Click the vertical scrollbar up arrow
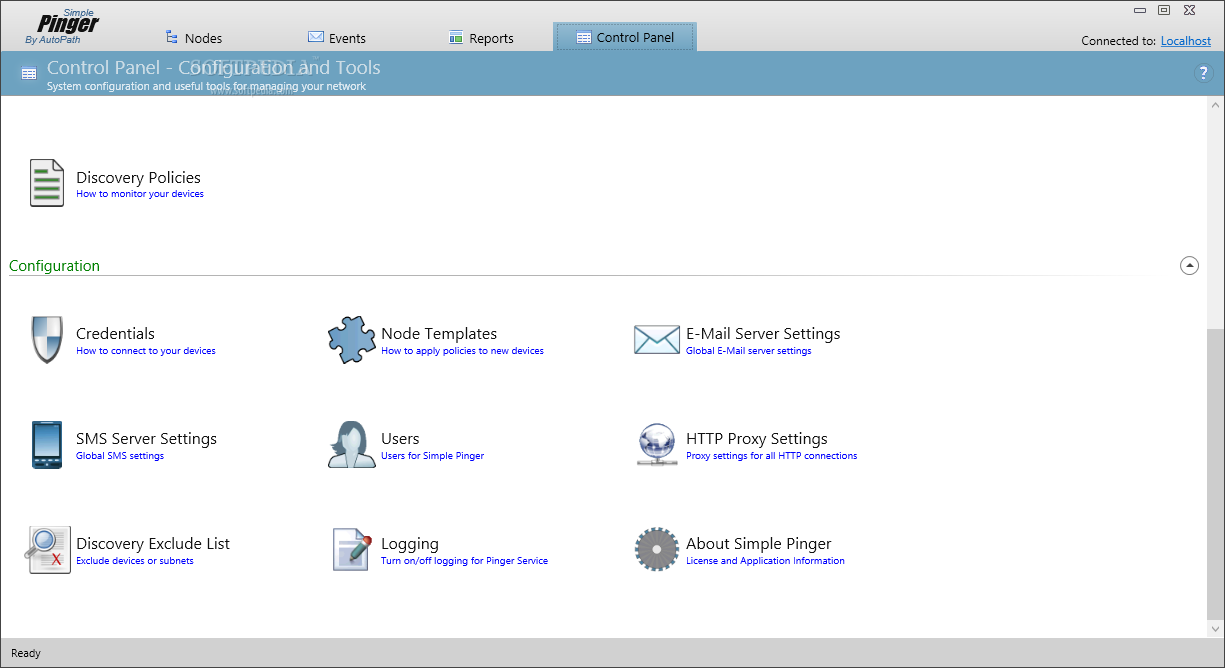This screenshot has width=1225, height=668. 1216,104
